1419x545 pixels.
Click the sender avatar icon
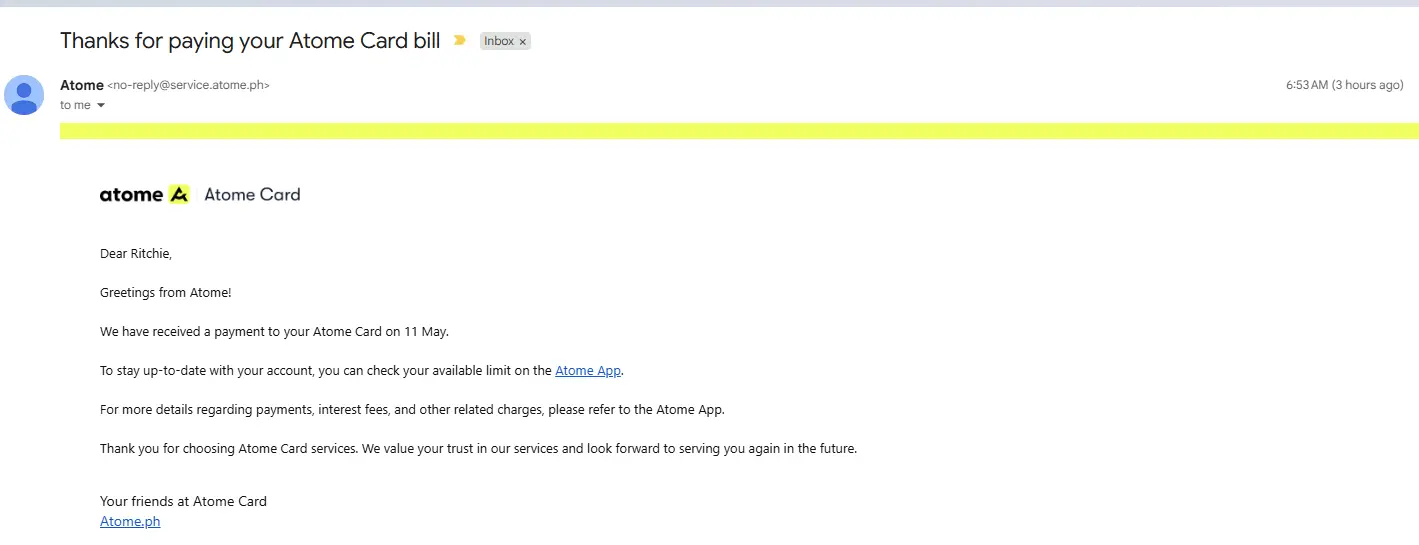click(24, 95)
